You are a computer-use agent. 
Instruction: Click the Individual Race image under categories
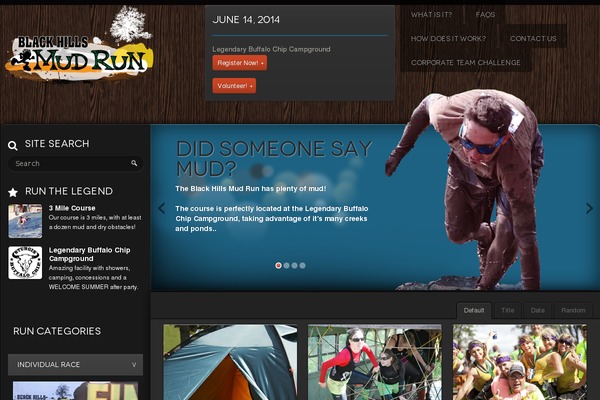tap(75, 390)
